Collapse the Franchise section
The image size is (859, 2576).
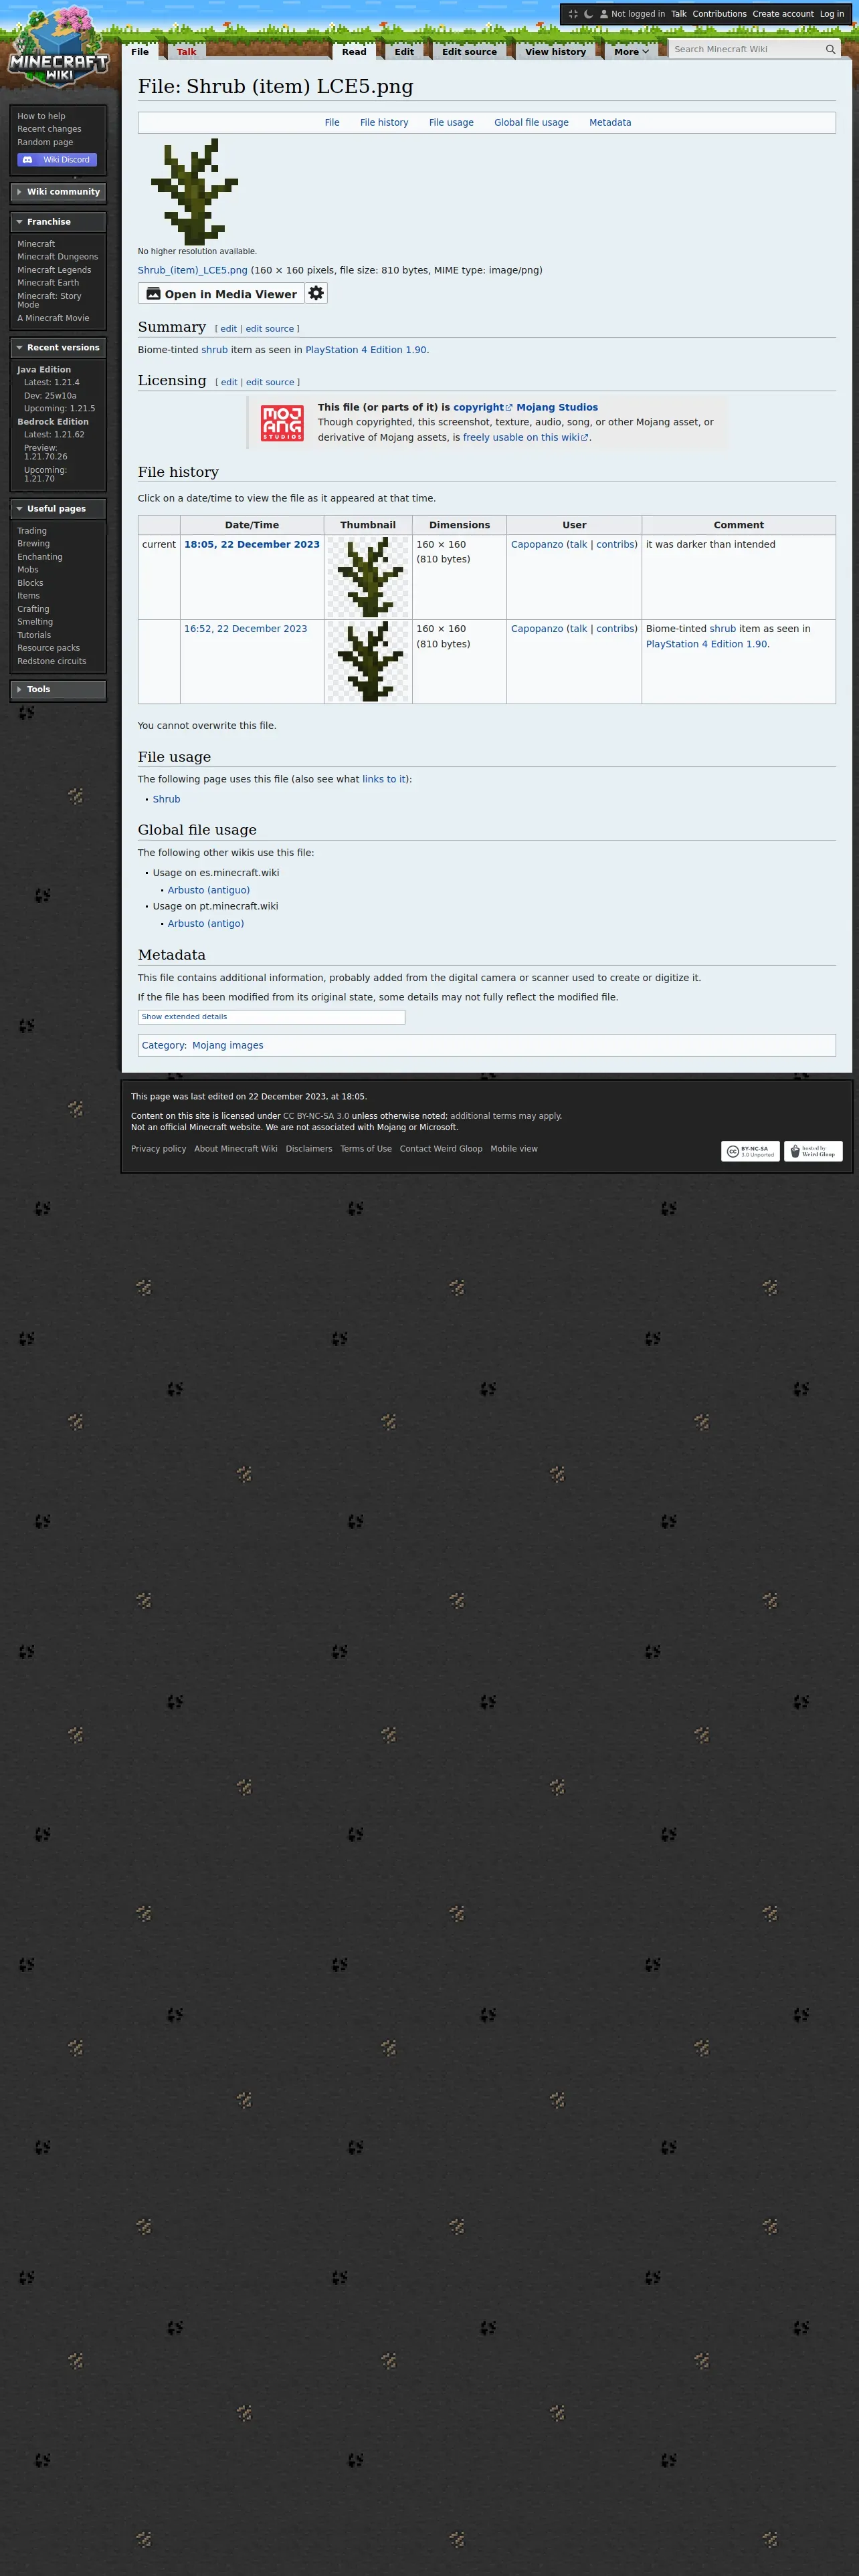[x=58, y=222]
